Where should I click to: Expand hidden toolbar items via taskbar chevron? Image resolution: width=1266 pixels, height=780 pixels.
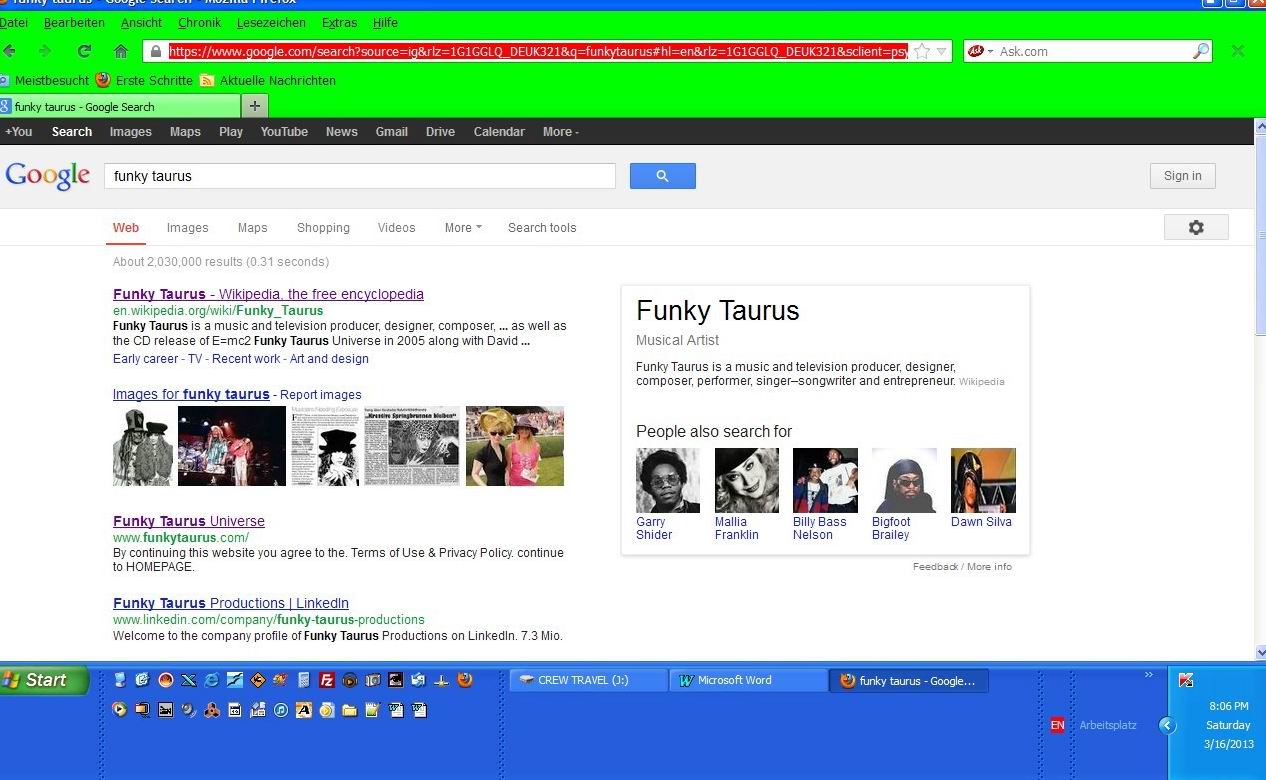(1149, 676)
